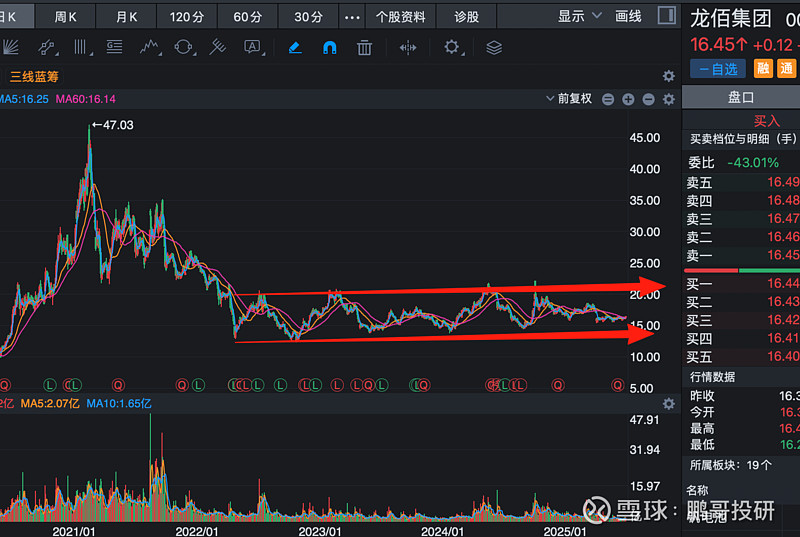The image size is (800, 537).
Task: Select the 盘口 tab in right panel
Action: point(741,97)
